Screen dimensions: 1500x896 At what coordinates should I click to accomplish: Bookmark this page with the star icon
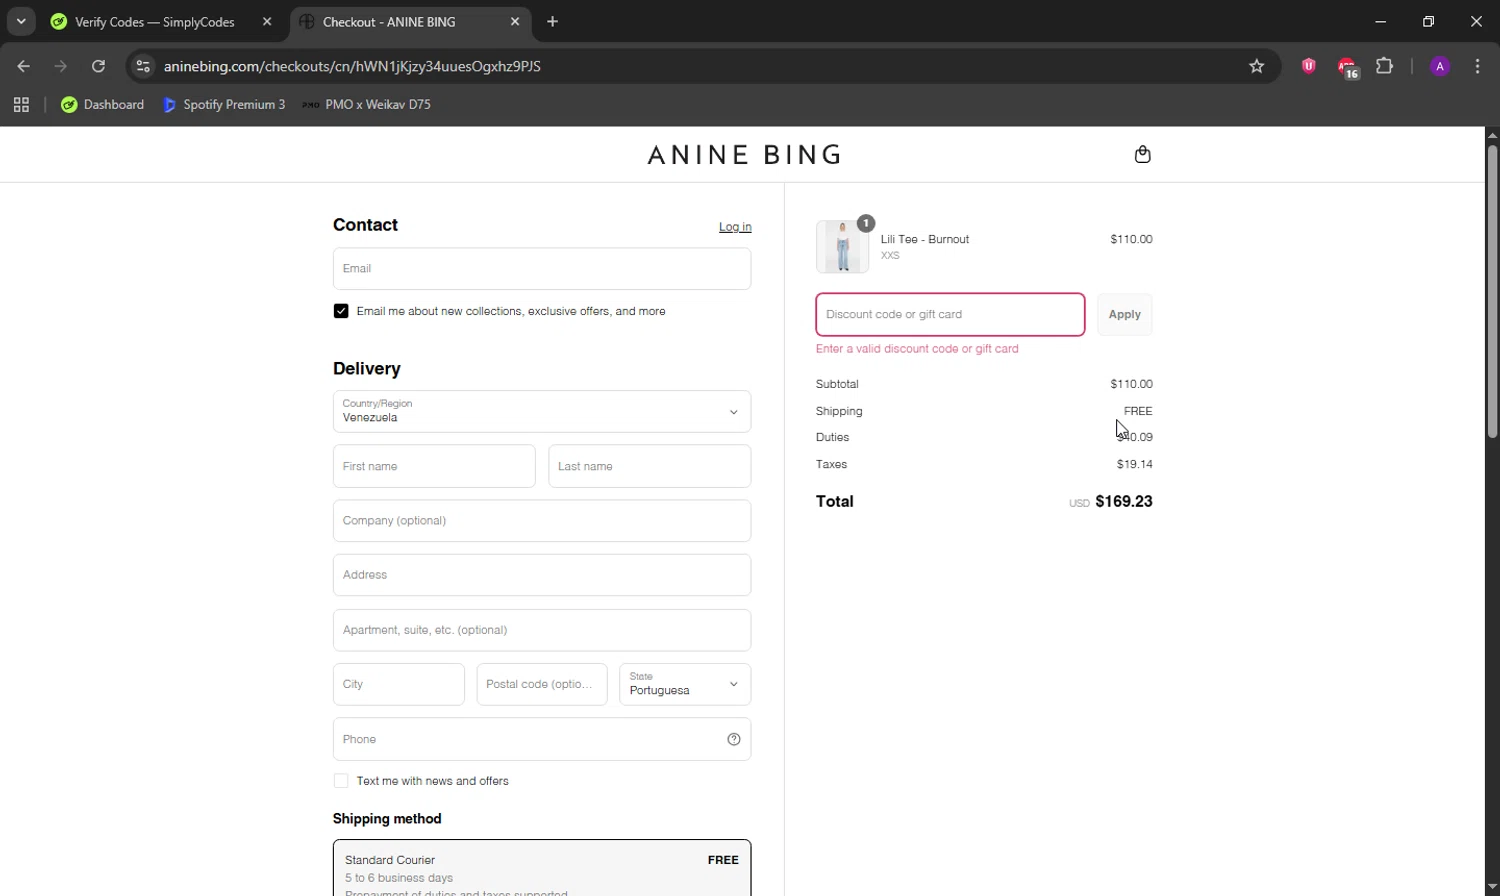(x=1257, y=66)
